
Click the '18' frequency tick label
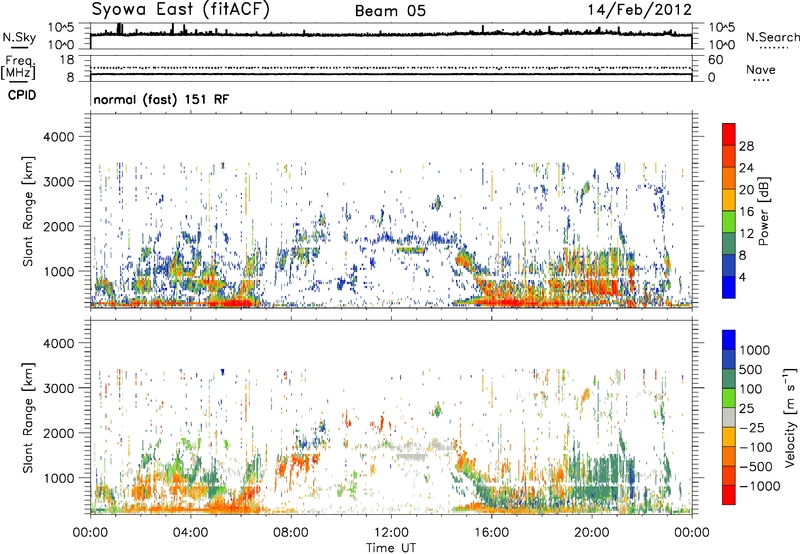coord(67,60)
